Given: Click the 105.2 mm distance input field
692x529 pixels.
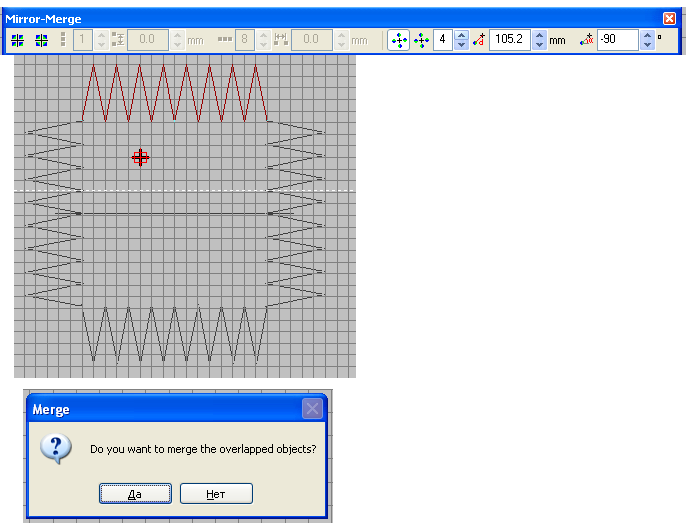Looking at the screenshot, I should click(x=510, y=41).
